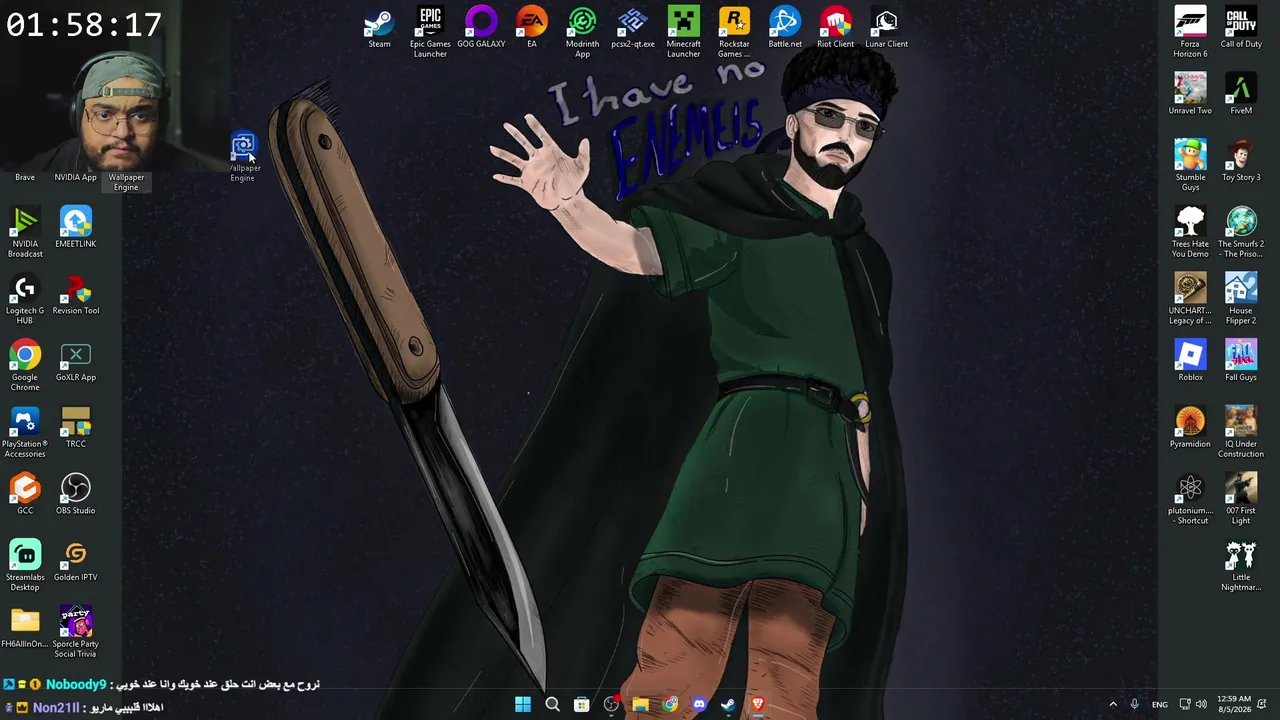The width and height of the screenshot is (1280, 720).
Task: Select the Streamlabs Desktop shortcut
Action: [25, 566]
